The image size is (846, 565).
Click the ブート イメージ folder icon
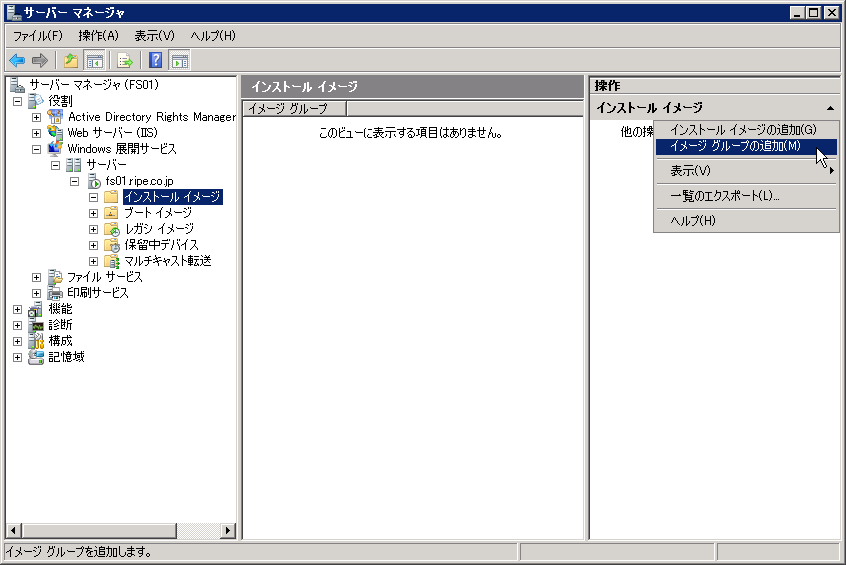[111, 213]
